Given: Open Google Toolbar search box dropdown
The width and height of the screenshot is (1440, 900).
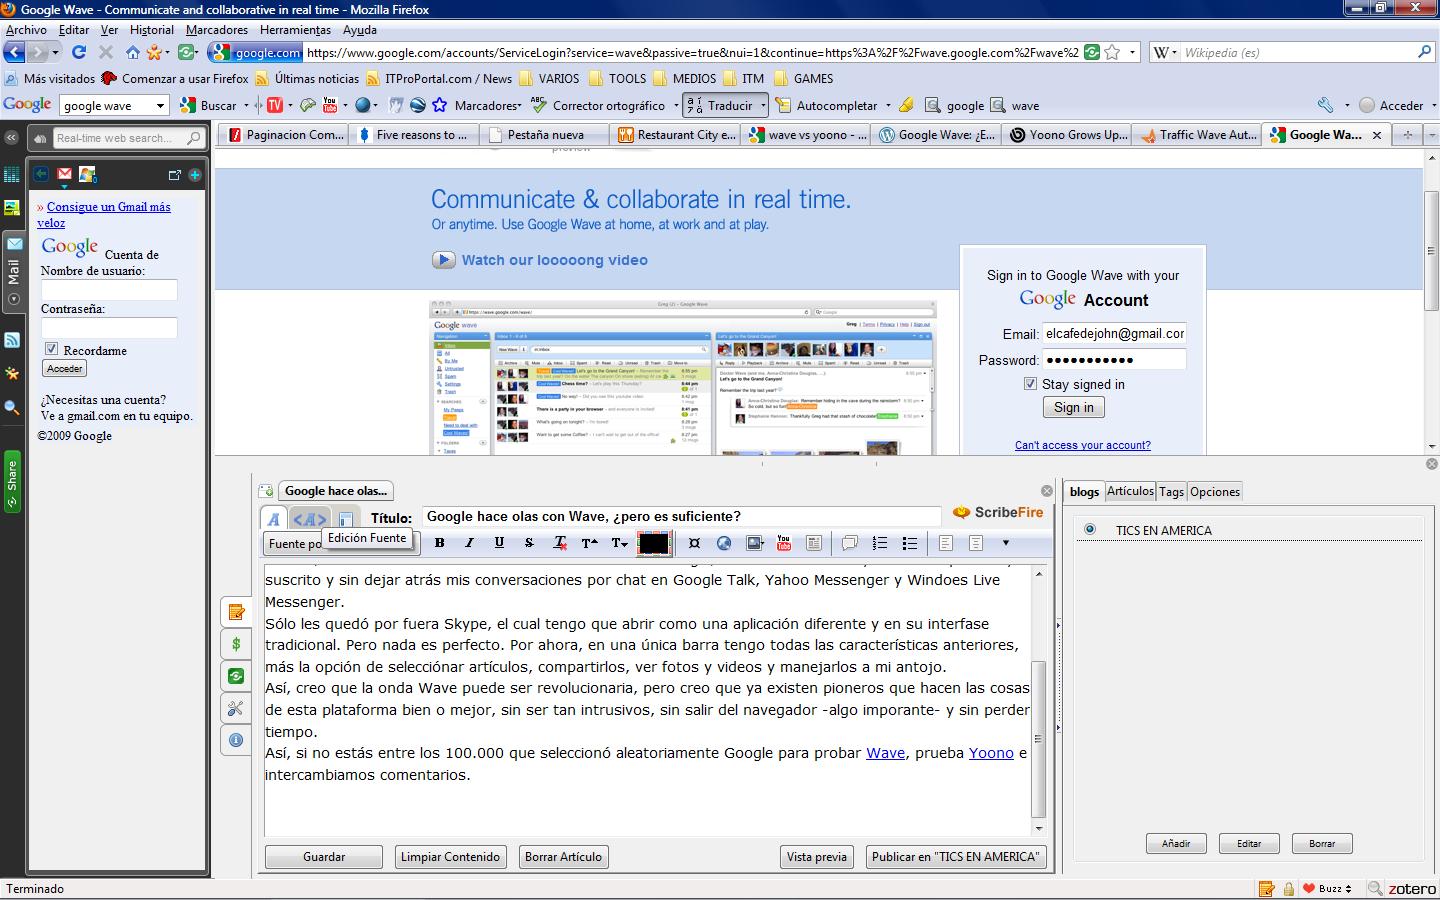Looking at the screenshot, I should pos(160,105).
